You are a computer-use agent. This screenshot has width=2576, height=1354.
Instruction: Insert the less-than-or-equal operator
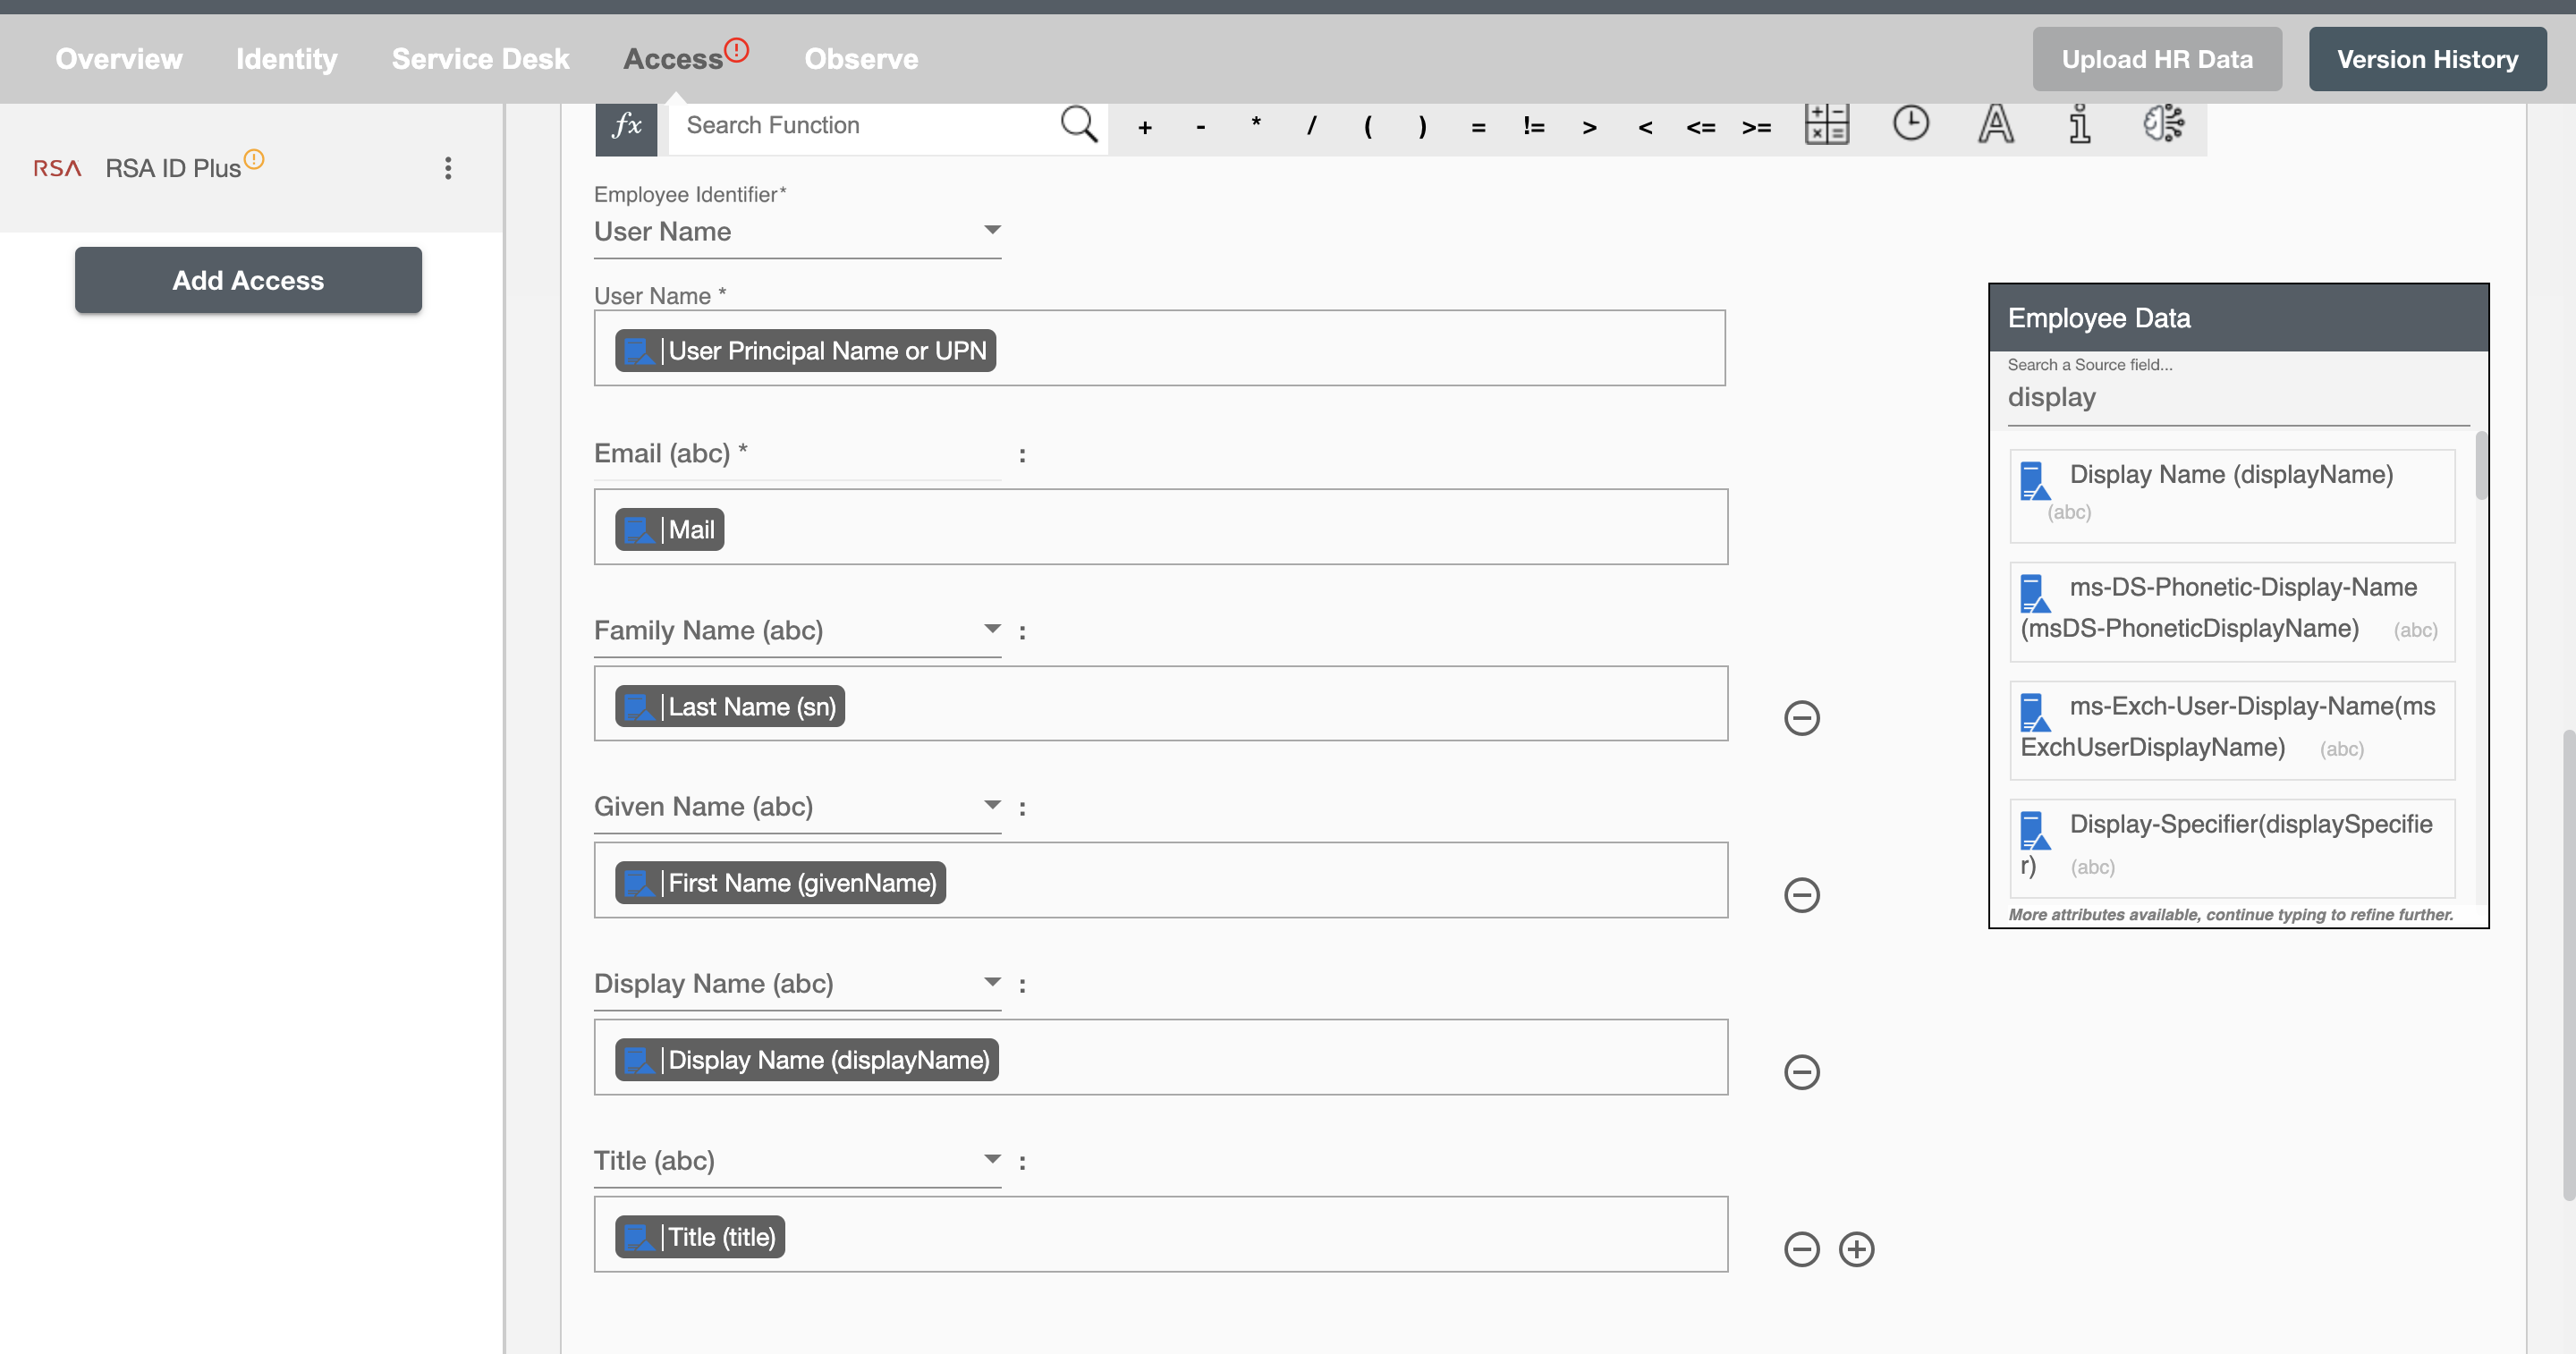[1701, 127]
